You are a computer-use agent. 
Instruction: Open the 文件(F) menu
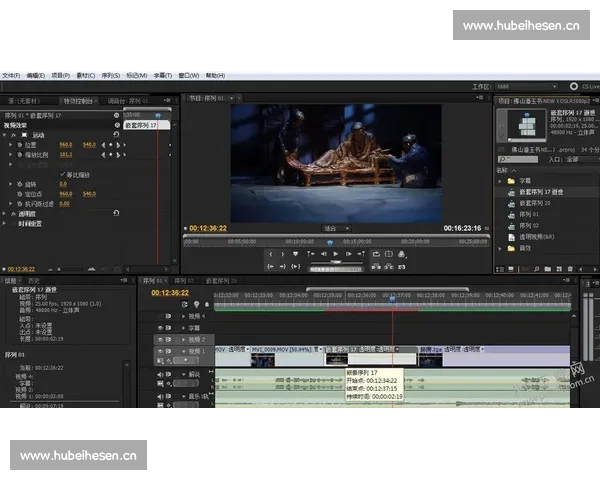[x=11, y=75]
